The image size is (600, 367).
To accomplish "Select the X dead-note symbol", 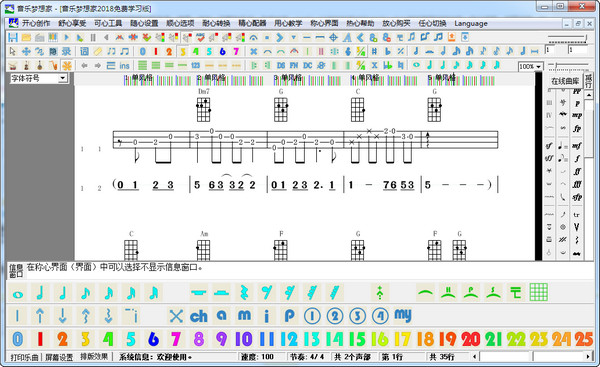I will pos(176,316).
